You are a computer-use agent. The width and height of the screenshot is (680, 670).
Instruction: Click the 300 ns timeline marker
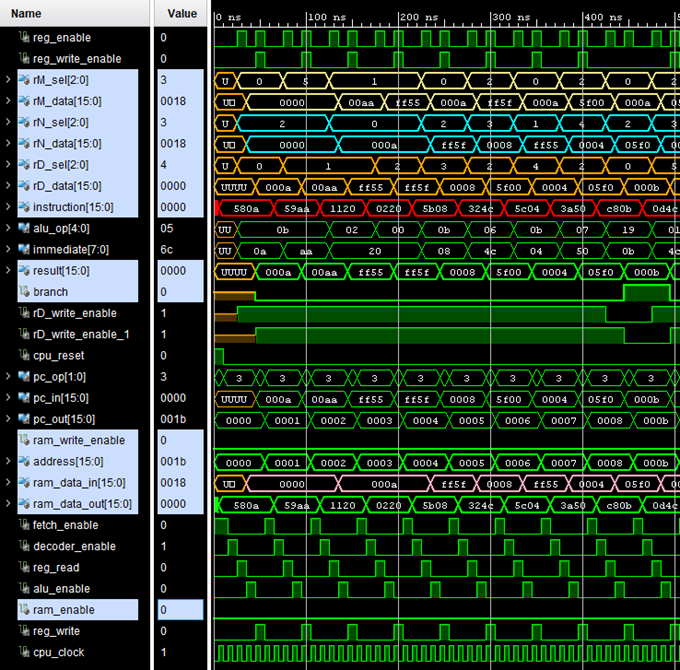pyautogui.click(x=511, y=17)
